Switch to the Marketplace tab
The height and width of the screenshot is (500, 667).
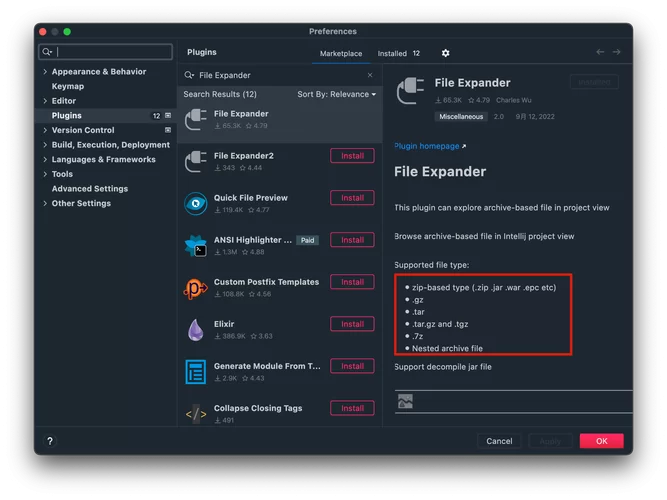(x=341, y=54)
